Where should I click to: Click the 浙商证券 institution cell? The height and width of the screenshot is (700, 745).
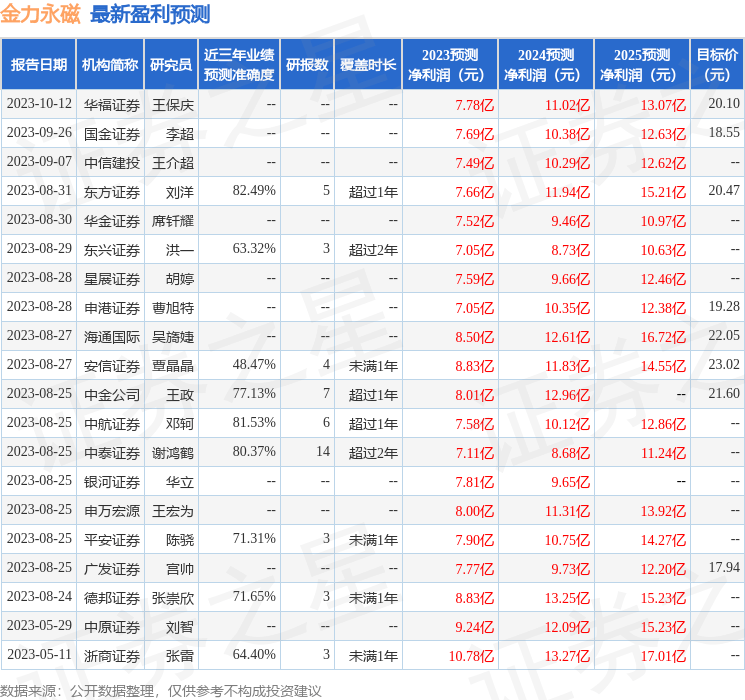pyautogui.click(x=112, y=656)
